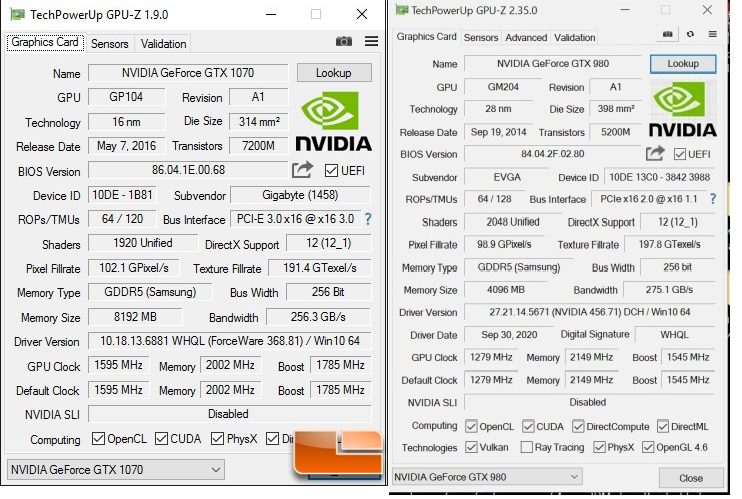742x499 pixels.
Task: Click the 1920 Unified shaders value
Action: point(142,243)
